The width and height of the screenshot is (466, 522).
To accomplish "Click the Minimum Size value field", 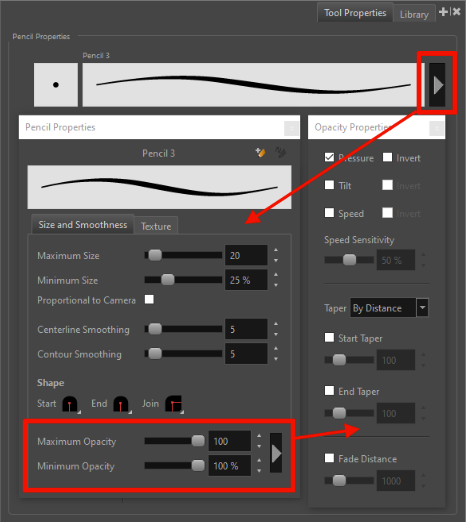I will pyautogui.click(x=246, y=280).
